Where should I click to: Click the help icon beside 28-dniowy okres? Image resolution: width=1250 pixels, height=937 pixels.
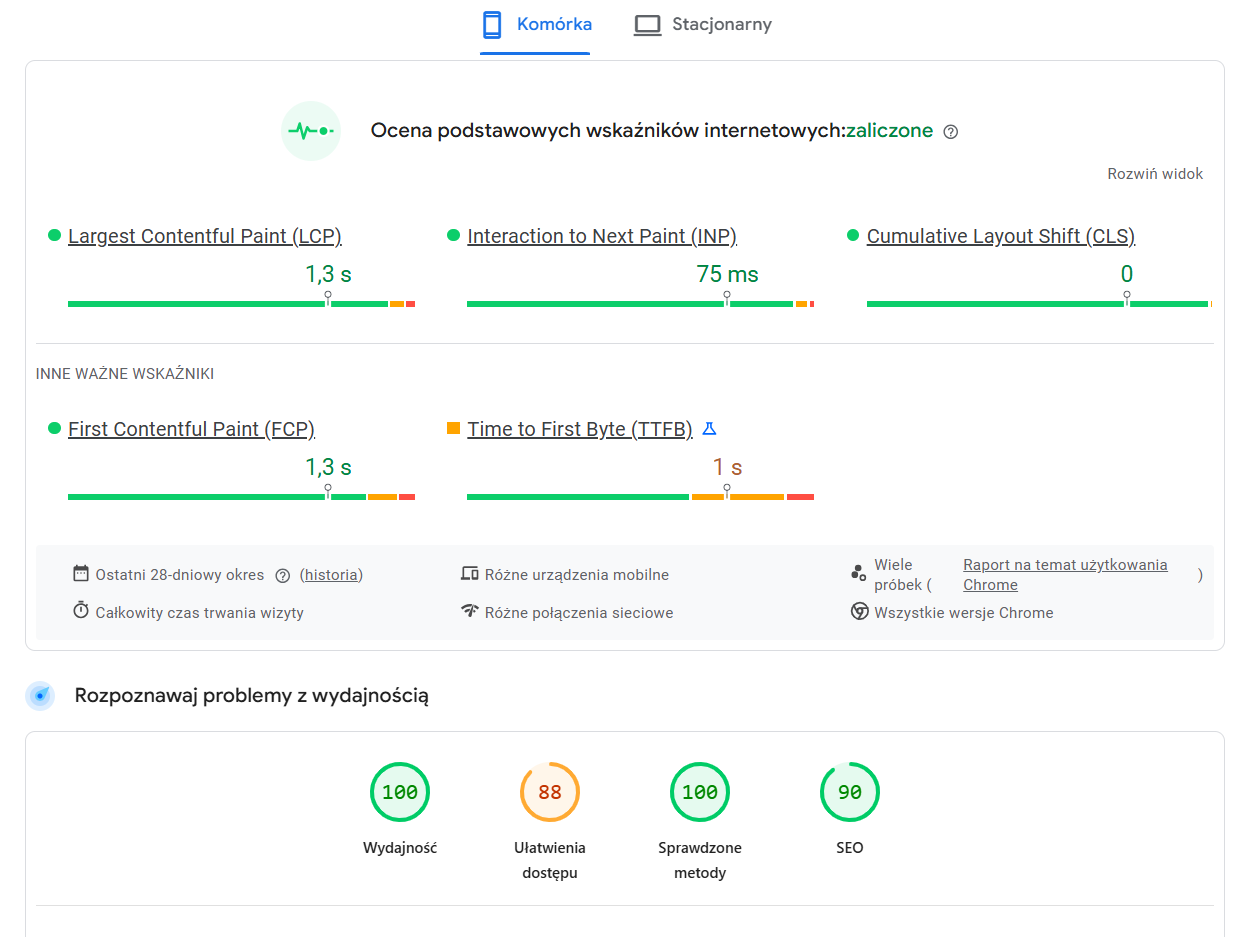click(282, 576)
